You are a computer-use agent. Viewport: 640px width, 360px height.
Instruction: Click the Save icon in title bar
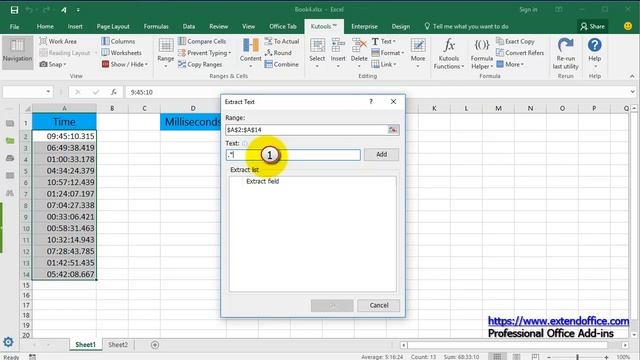coord(14,10)
